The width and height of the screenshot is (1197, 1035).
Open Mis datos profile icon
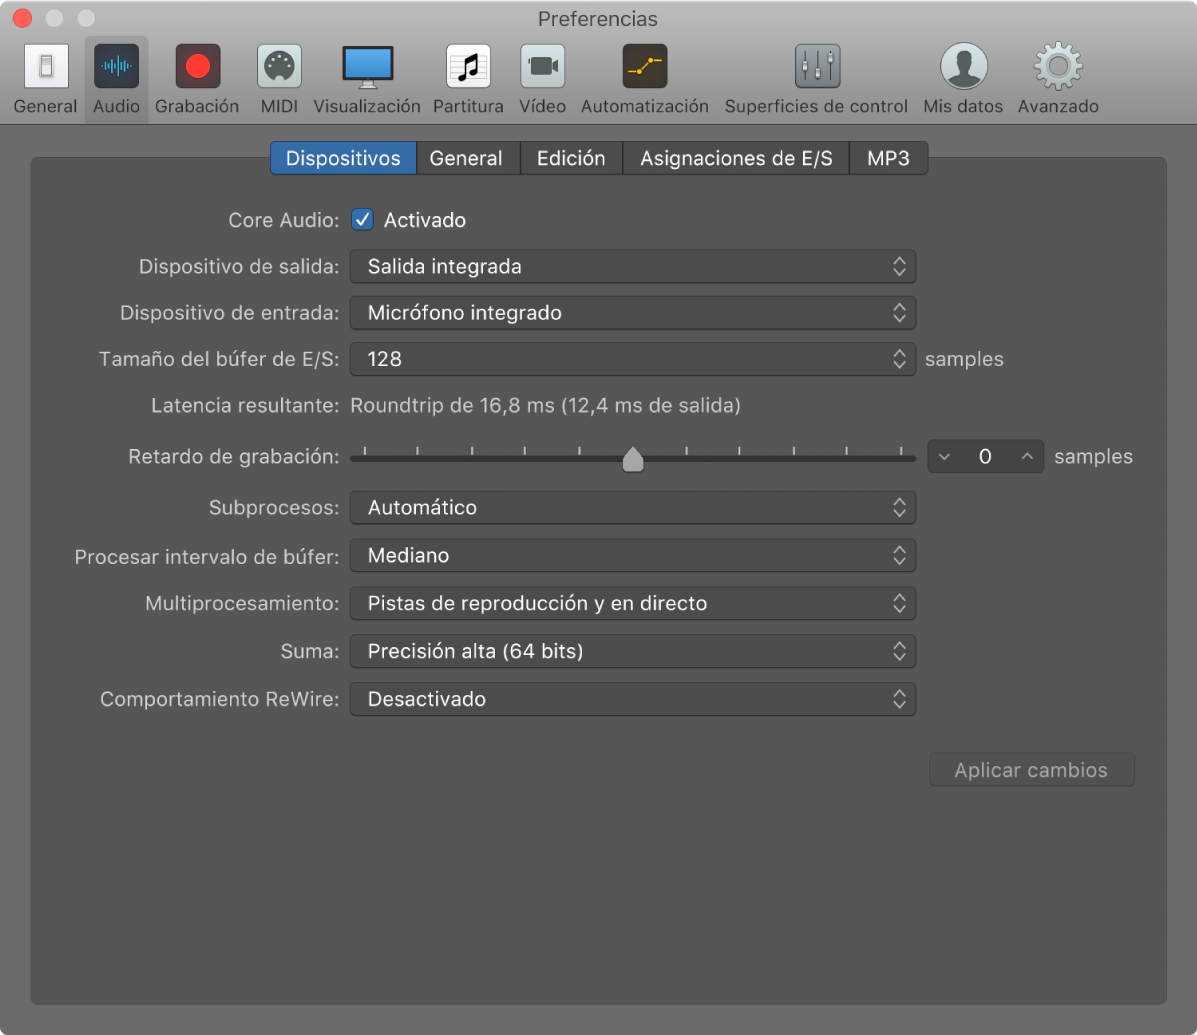pos(963,67)
